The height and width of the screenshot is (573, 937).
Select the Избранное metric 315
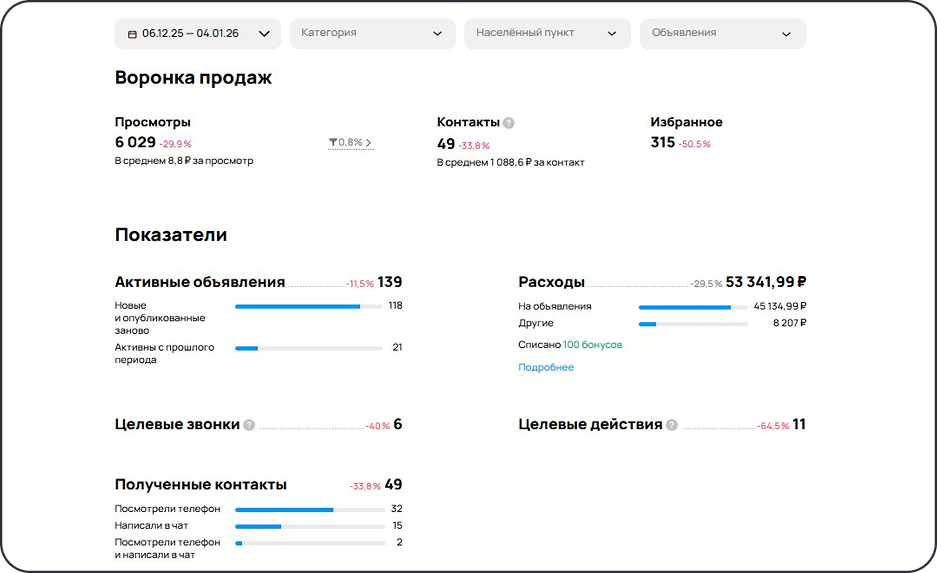663,143
